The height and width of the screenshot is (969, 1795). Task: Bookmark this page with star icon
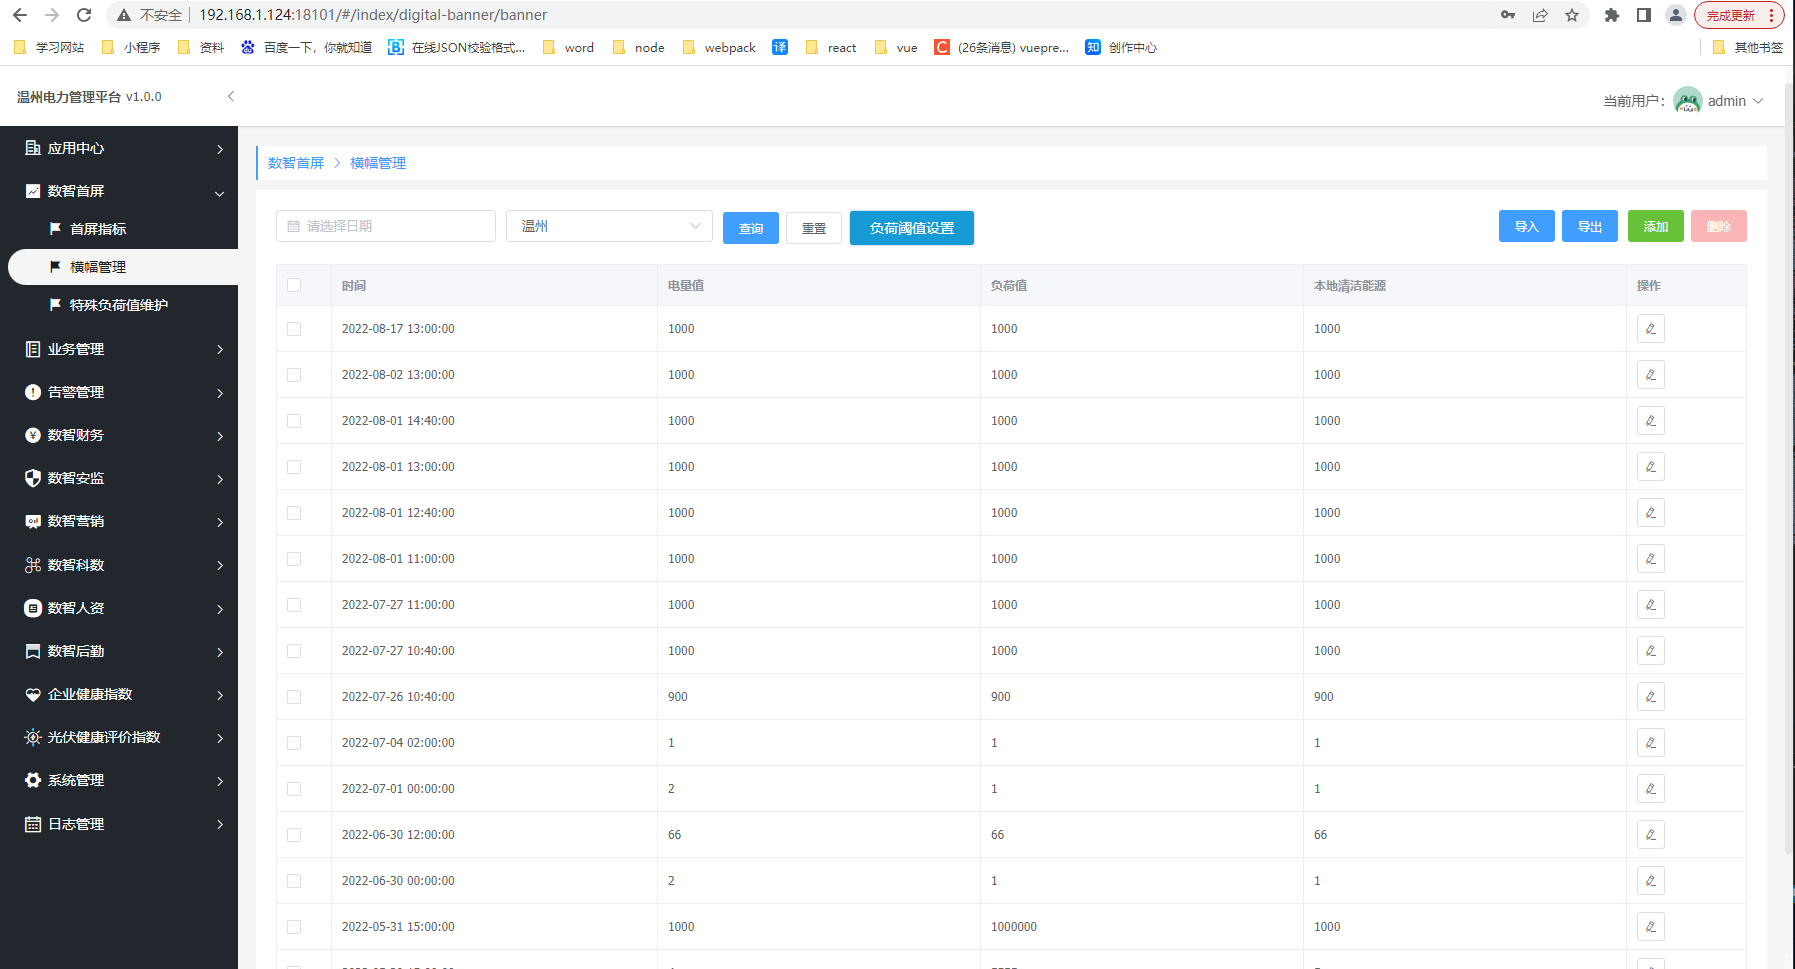tap(1572, 15)
